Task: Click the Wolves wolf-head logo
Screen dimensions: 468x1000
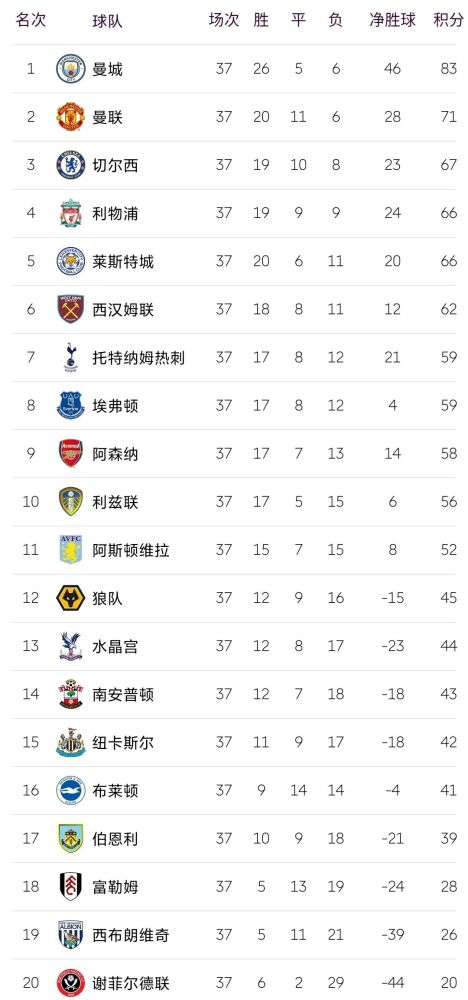Action: [x=70, y=598]
